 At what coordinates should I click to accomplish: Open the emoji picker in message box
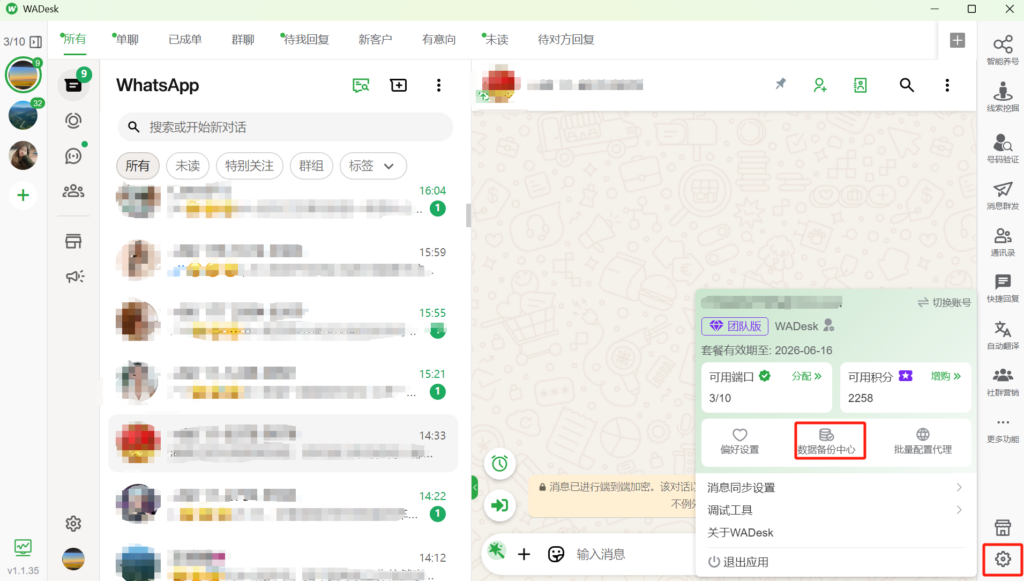point(556,554)
